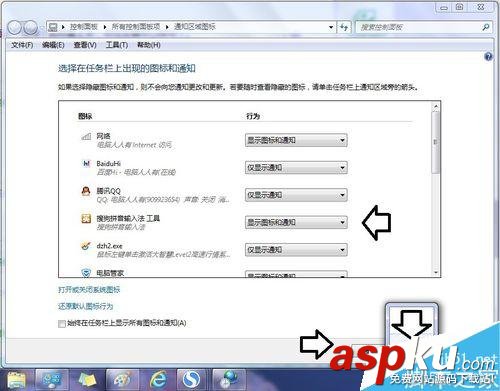This screenshot has width=500, height=391.
Task: Open behavior dropdown for 电脑管家
Action: [x=296, y=274]
